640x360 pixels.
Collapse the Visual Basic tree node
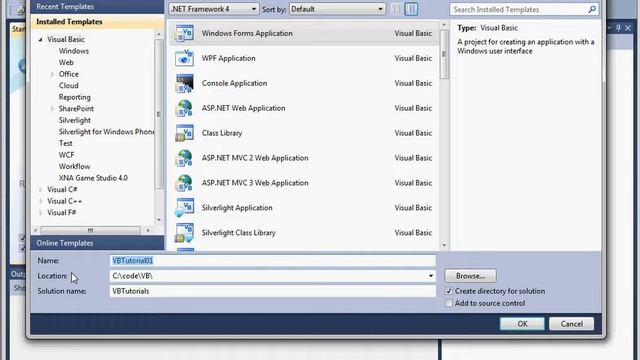(x=40, y=40)
